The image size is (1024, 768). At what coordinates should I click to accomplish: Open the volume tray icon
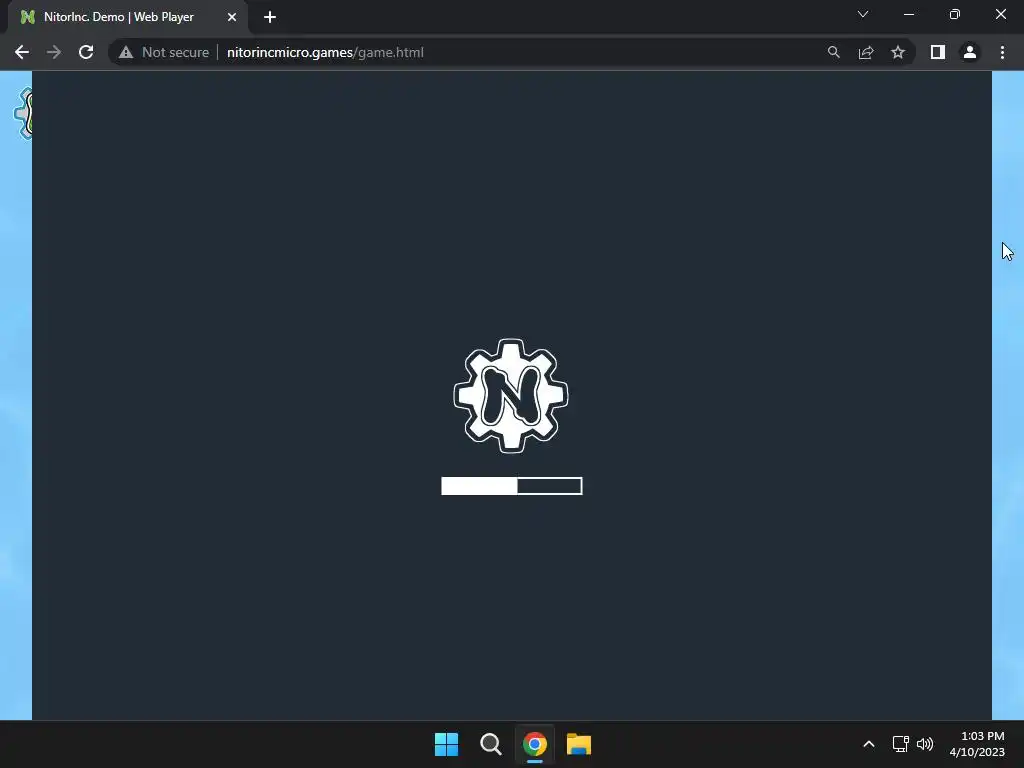pyautogui.click(x=925, y=744)
